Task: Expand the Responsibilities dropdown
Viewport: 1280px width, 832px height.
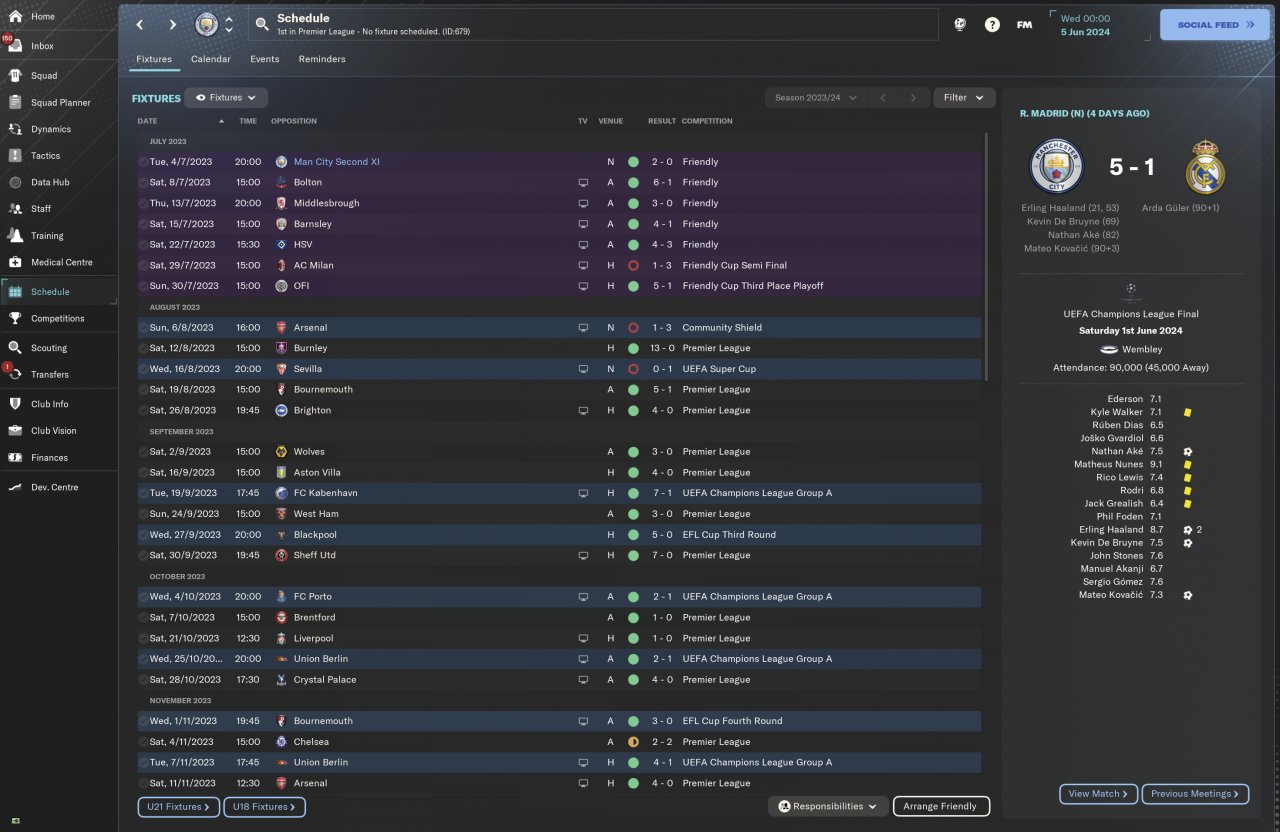Action: [828, 806]
